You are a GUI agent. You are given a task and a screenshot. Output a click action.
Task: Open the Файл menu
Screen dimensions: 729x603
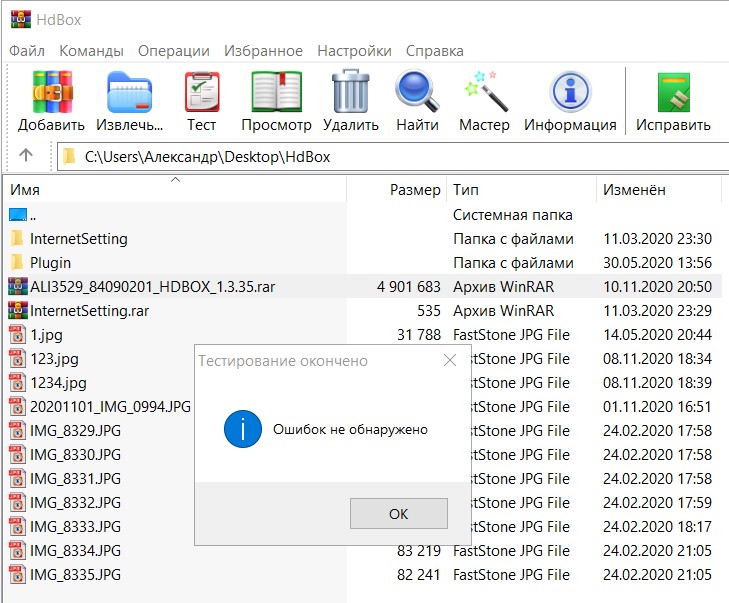27,51
